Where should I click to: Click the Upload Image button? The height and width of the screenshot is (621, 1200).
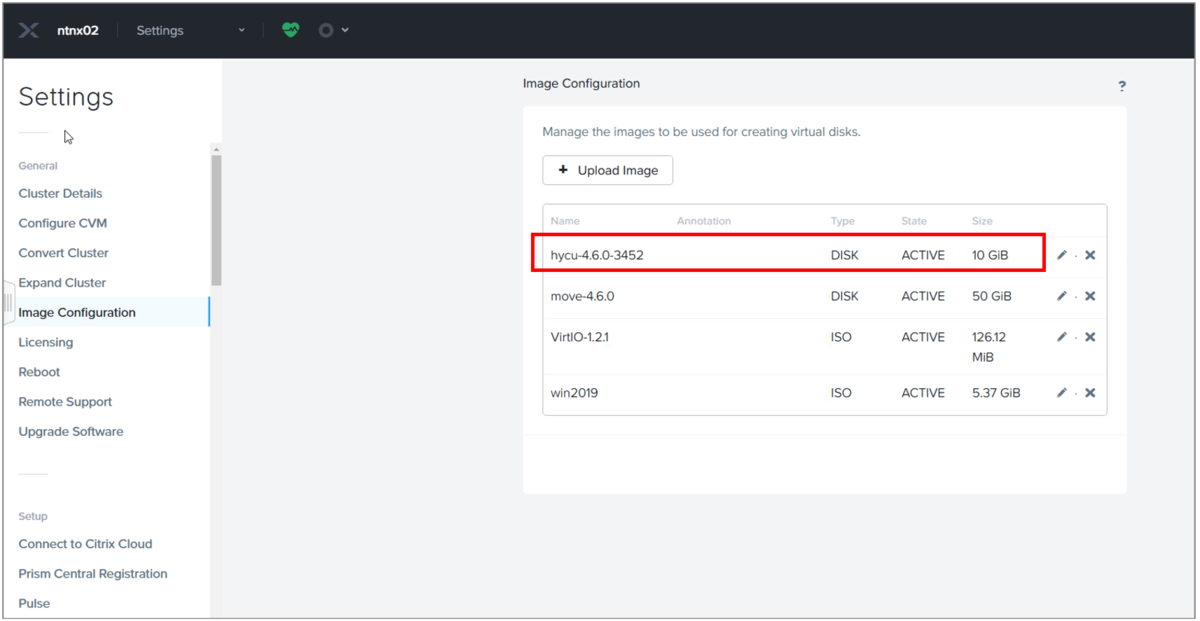pyautogui.click(x=608, y=170)
